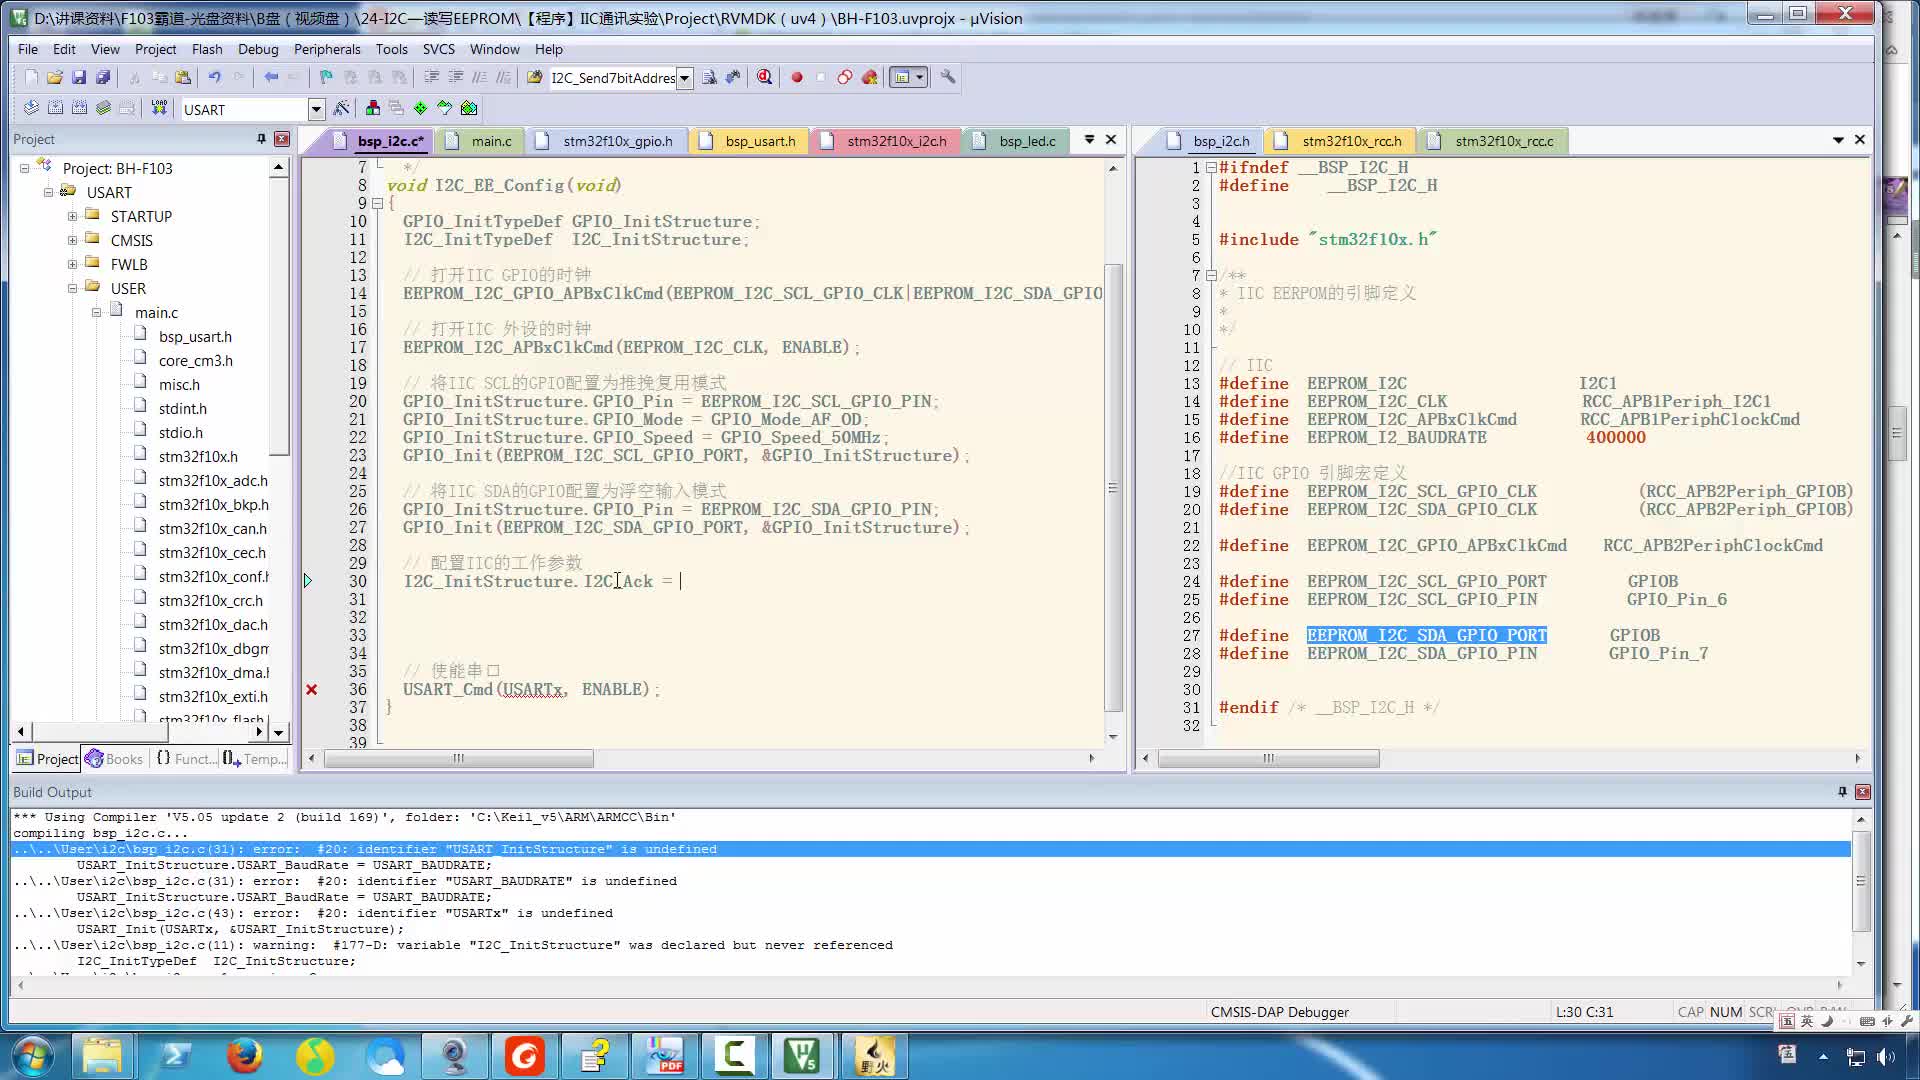Click the Paste icon
This screenshot has width=1920, height=1080.
(183, 77)
